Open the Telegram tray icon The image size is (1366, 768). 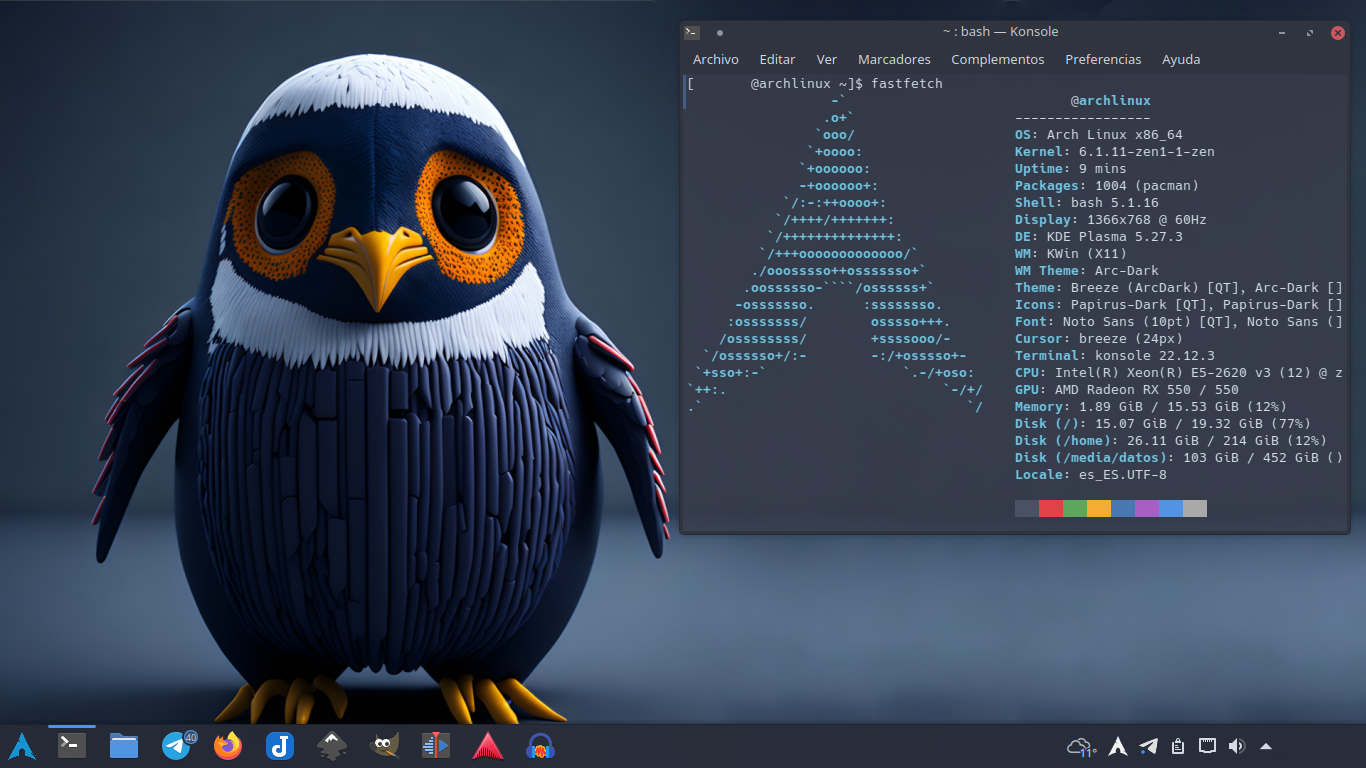pos(1149,746)
